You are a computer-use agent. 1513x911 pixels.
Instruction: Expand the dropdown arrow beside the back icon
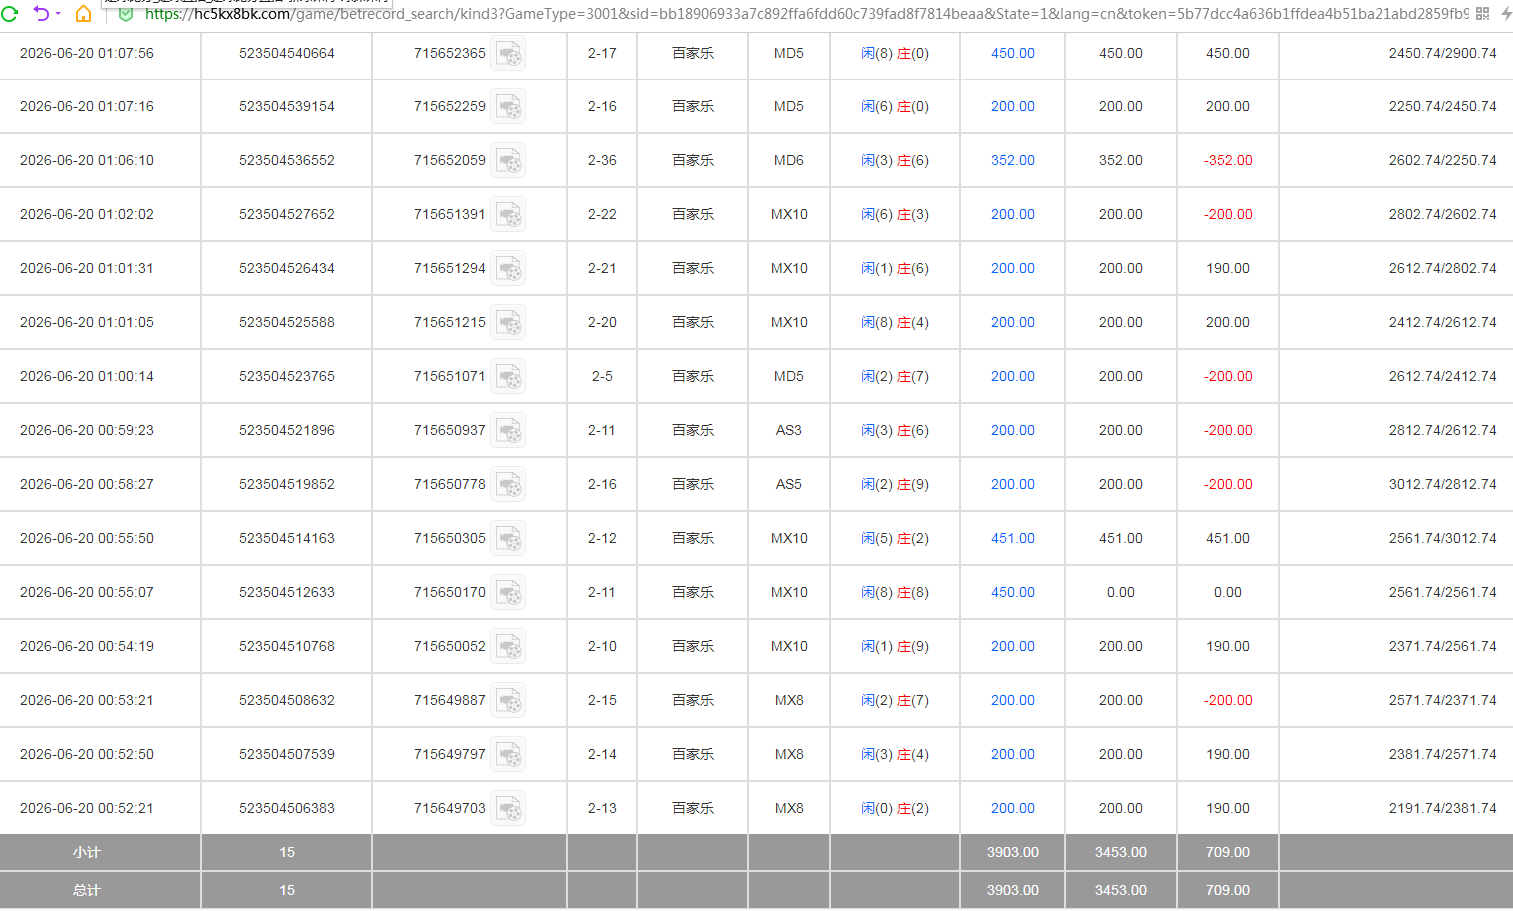[58, 14]
